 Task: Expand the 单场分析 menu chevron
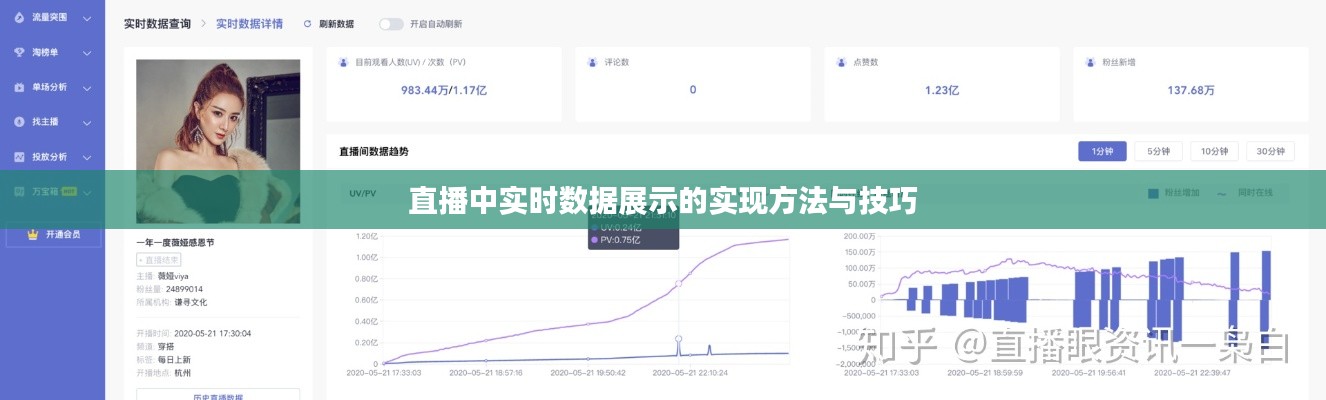pyautogui.click(x=87, y=87)
